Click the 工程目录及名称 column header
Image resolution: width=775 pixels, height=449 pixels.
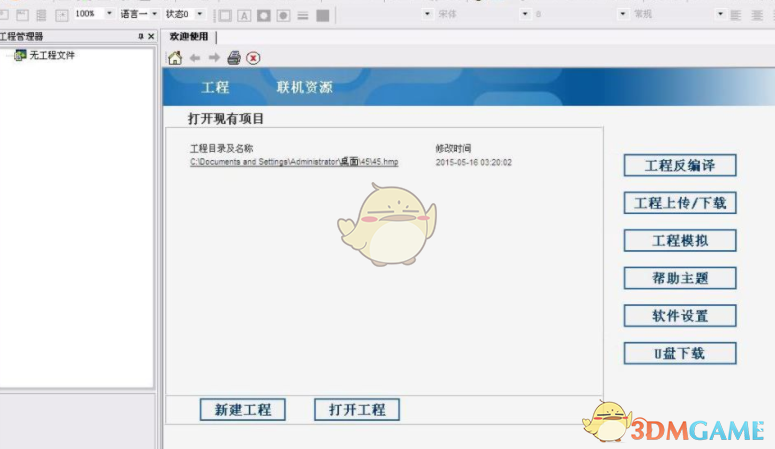coord(221,148)
